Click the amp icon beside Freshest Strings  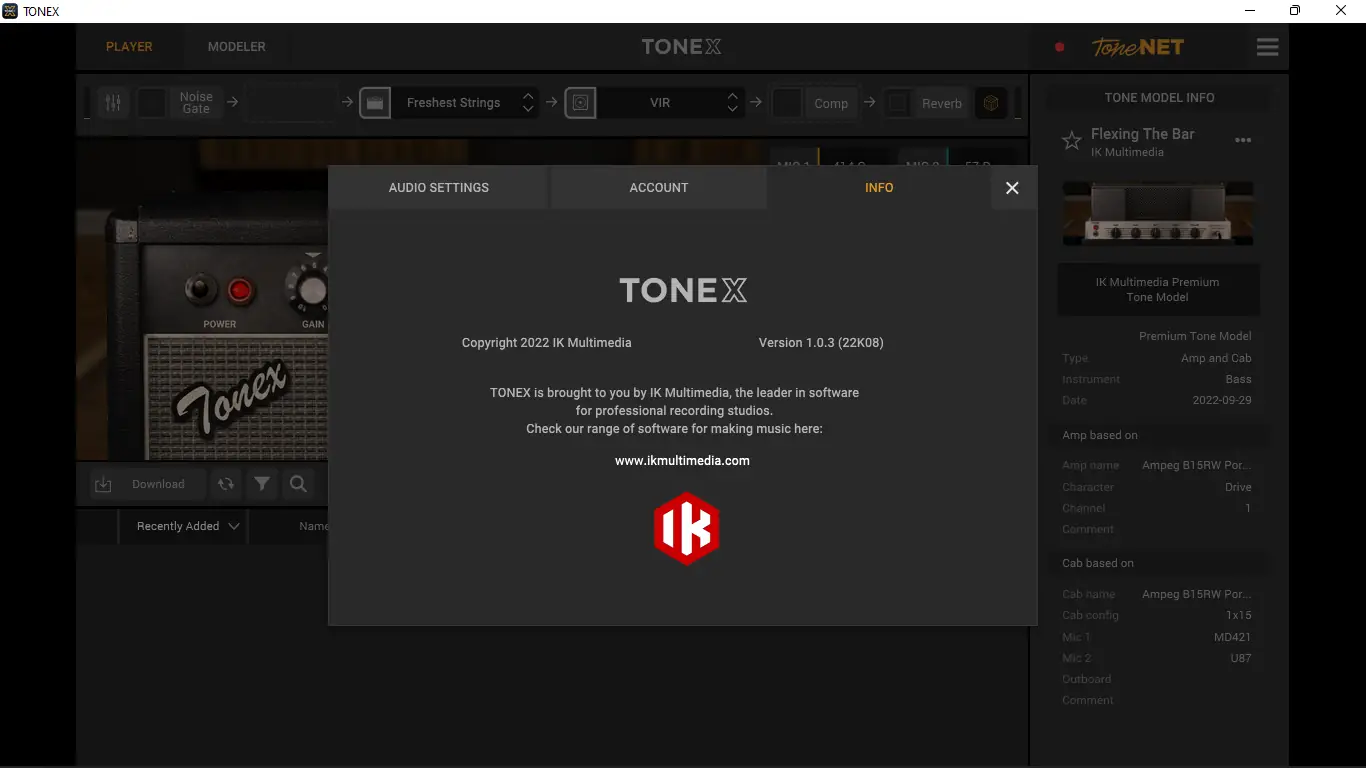(x=375, y=103)
